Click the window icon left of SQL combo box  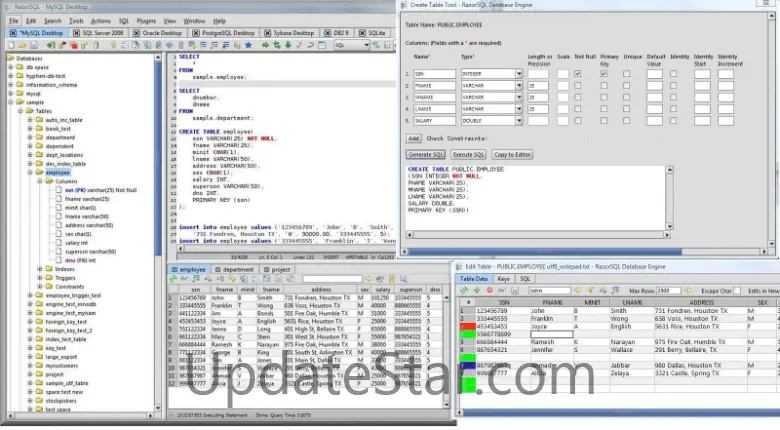pos(322,45)
